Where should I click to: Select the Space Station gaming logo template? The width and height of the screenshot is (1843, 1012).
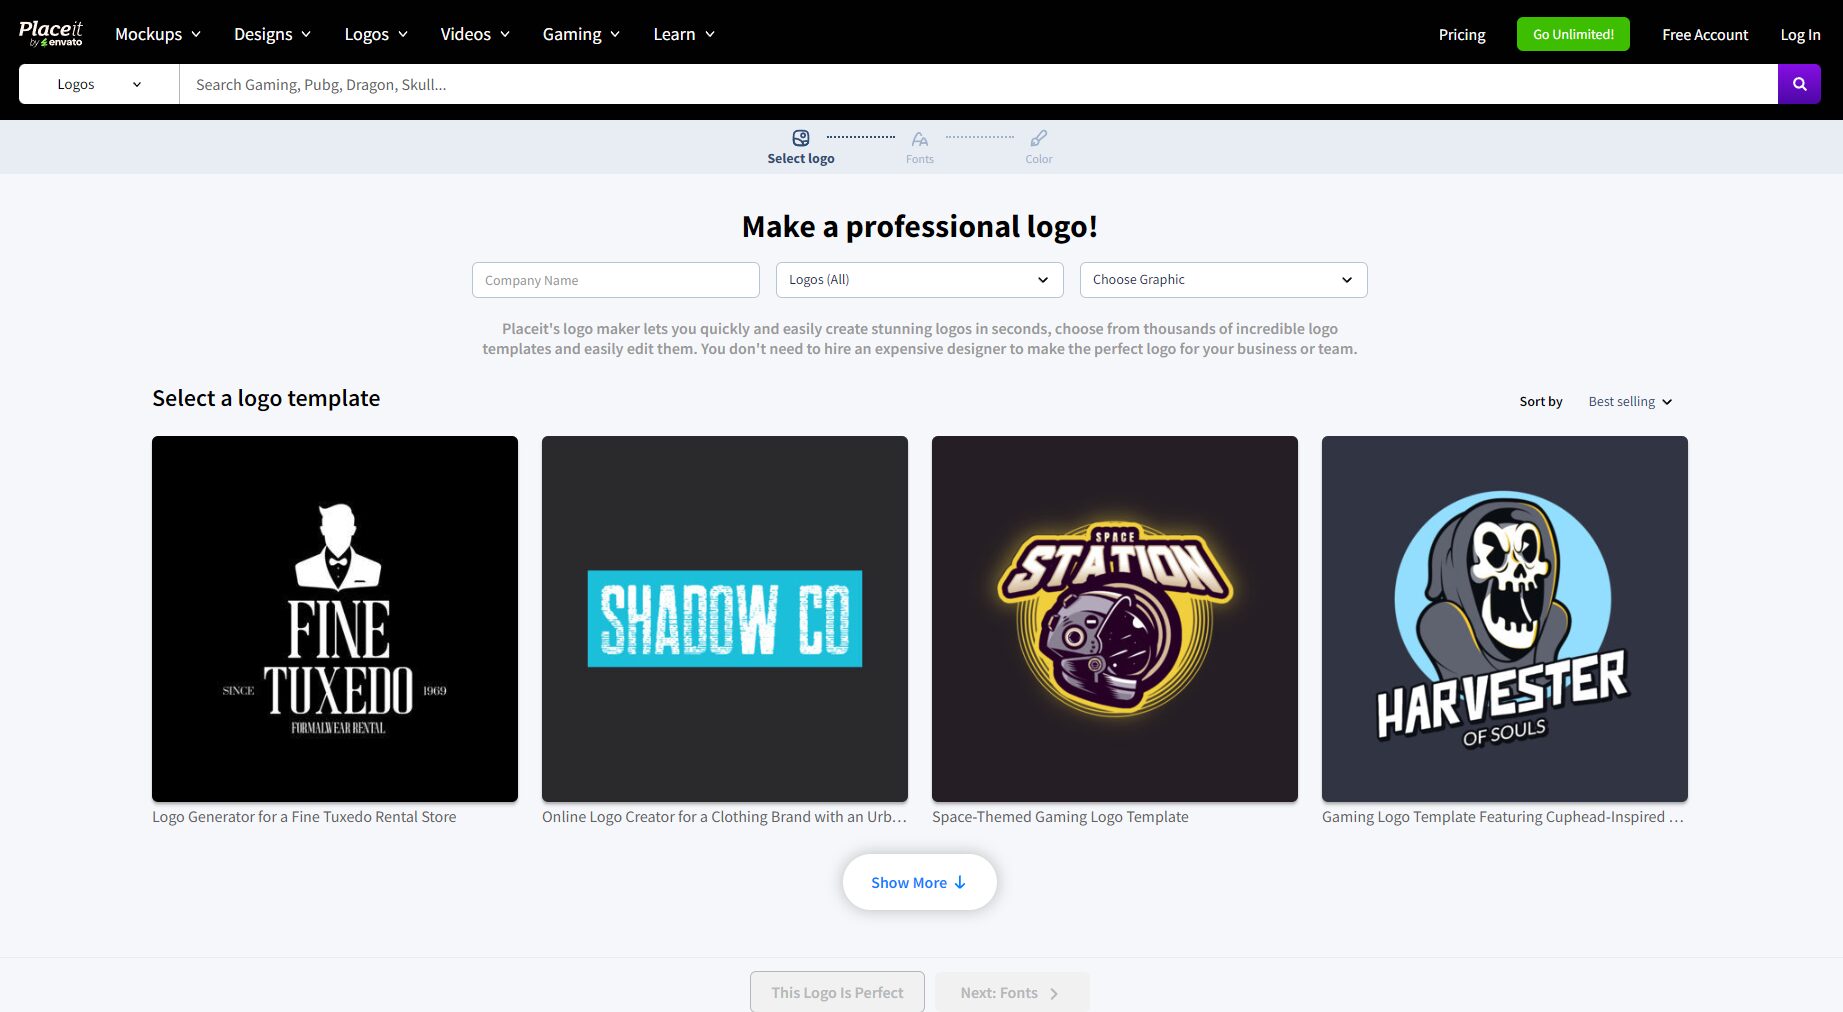pos(1114,618)
